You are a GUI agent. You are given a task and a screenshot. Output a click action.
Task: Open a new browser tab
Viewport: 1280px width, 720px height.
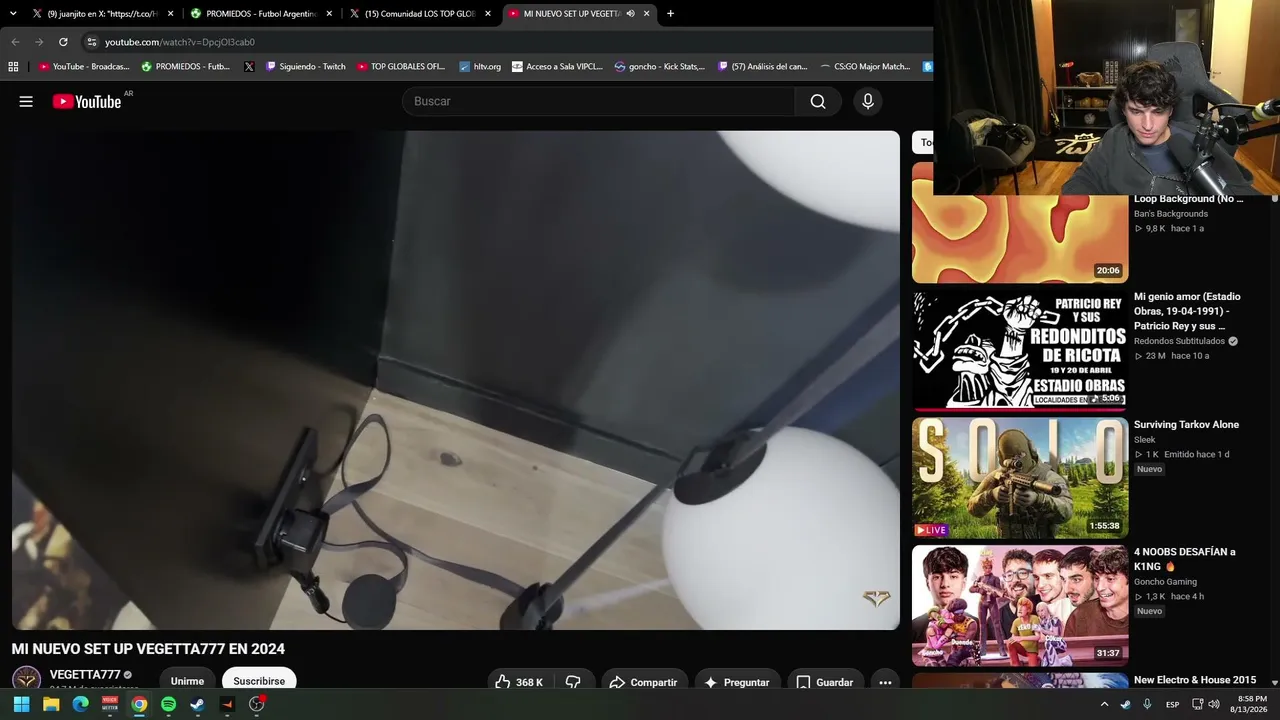point(670,14)
